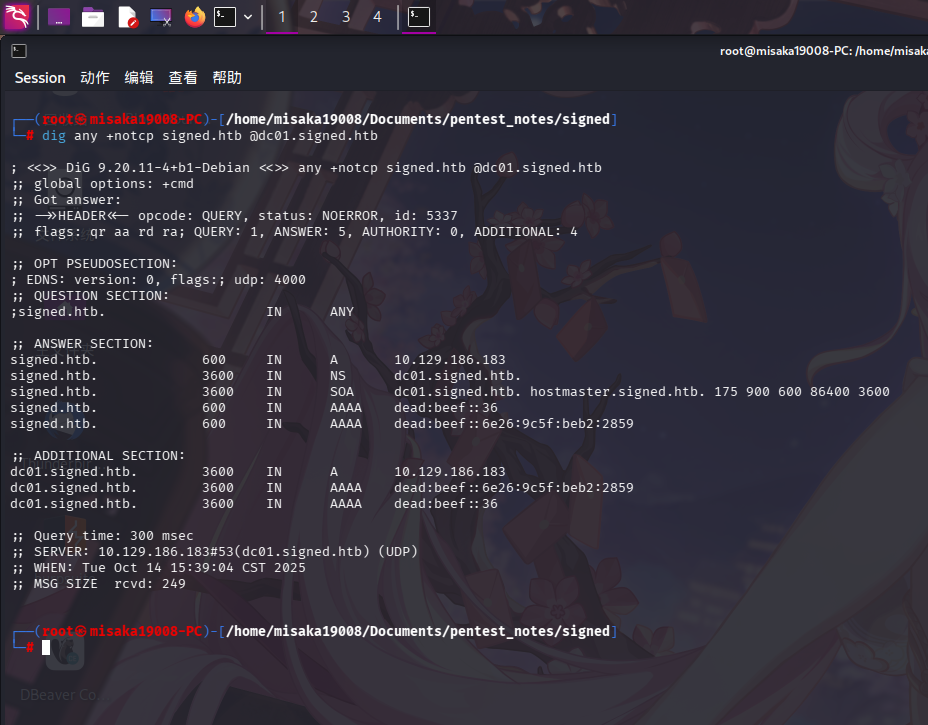Click the 'WHEN: Tue Oct 14' timestamp line
This screenshot has width=928, height=725.
158,568
